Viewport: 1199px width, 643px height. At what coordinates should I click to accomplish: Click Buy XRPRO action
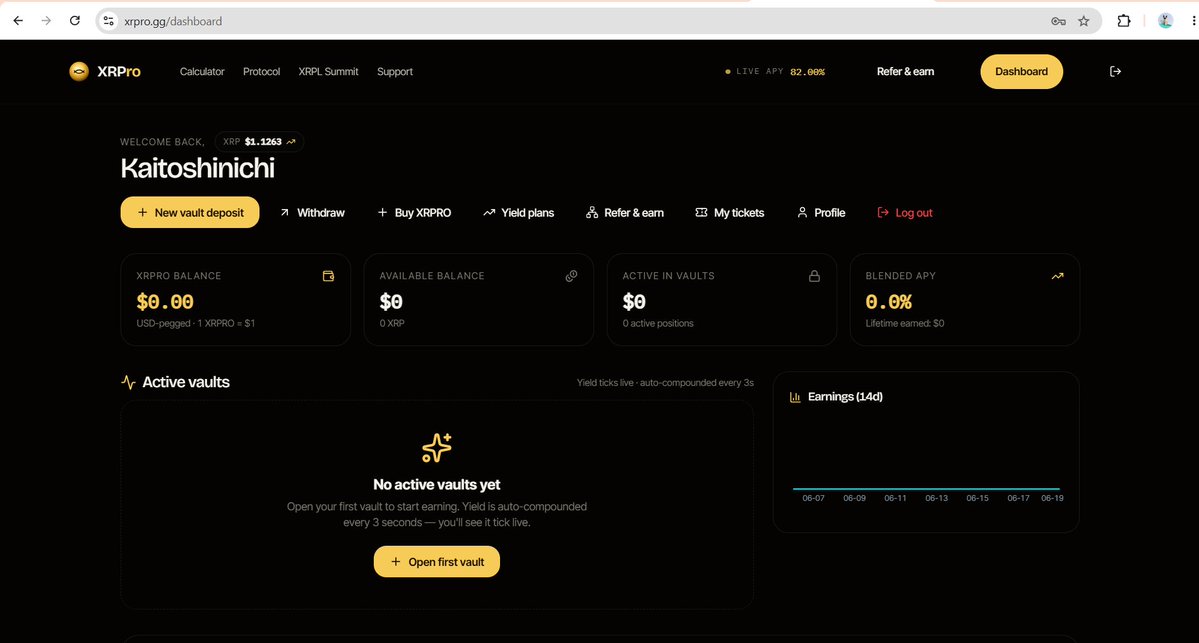414,213
